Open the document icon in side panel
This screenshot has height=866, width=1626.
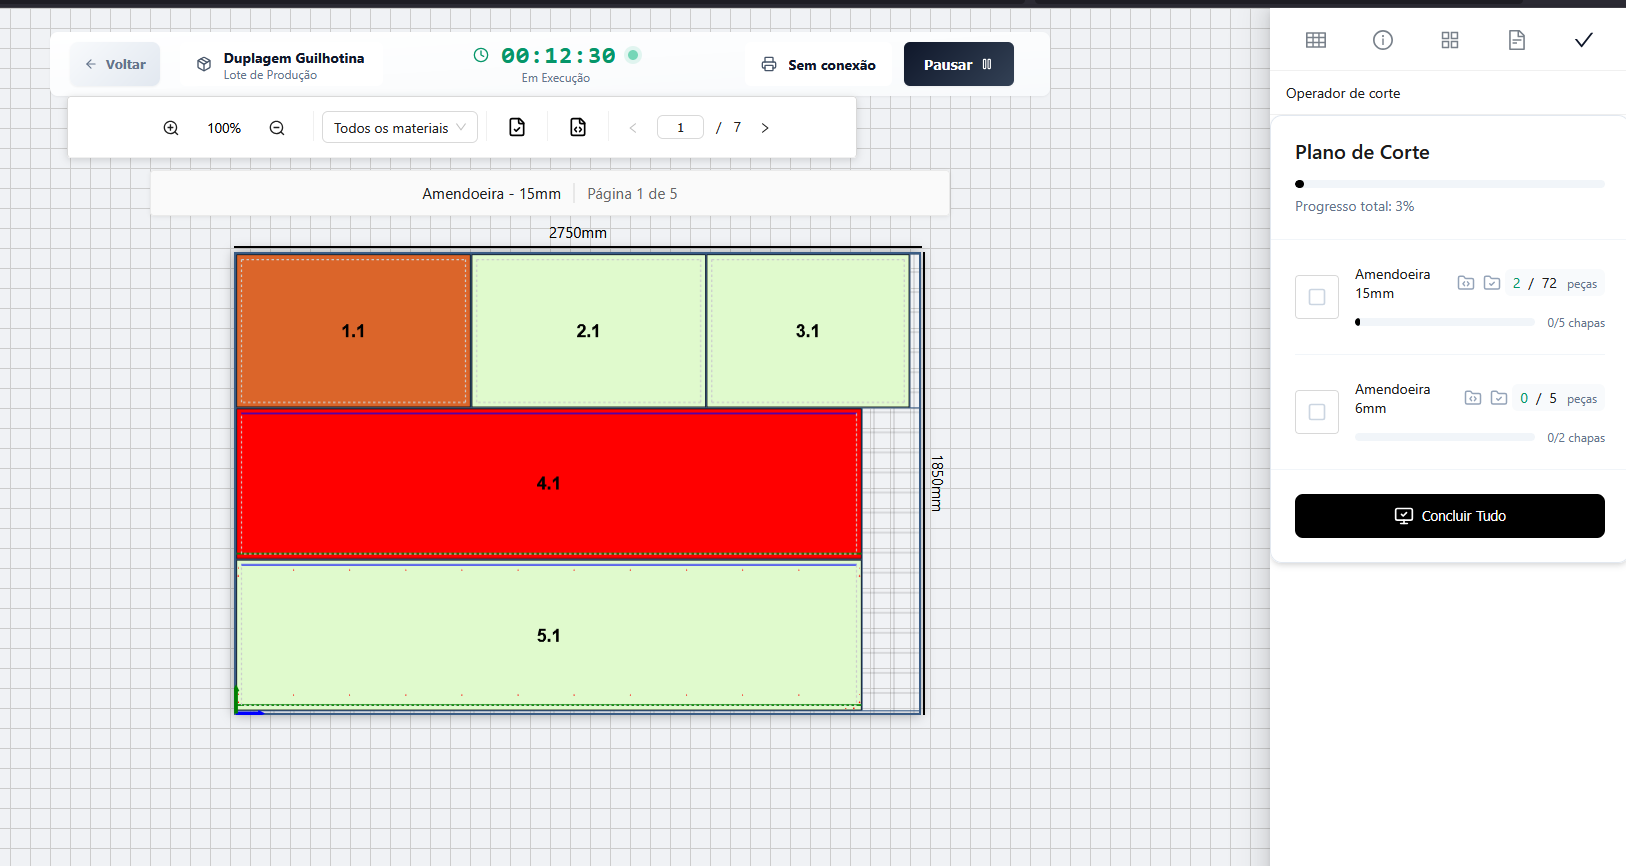pos(1517,40)
